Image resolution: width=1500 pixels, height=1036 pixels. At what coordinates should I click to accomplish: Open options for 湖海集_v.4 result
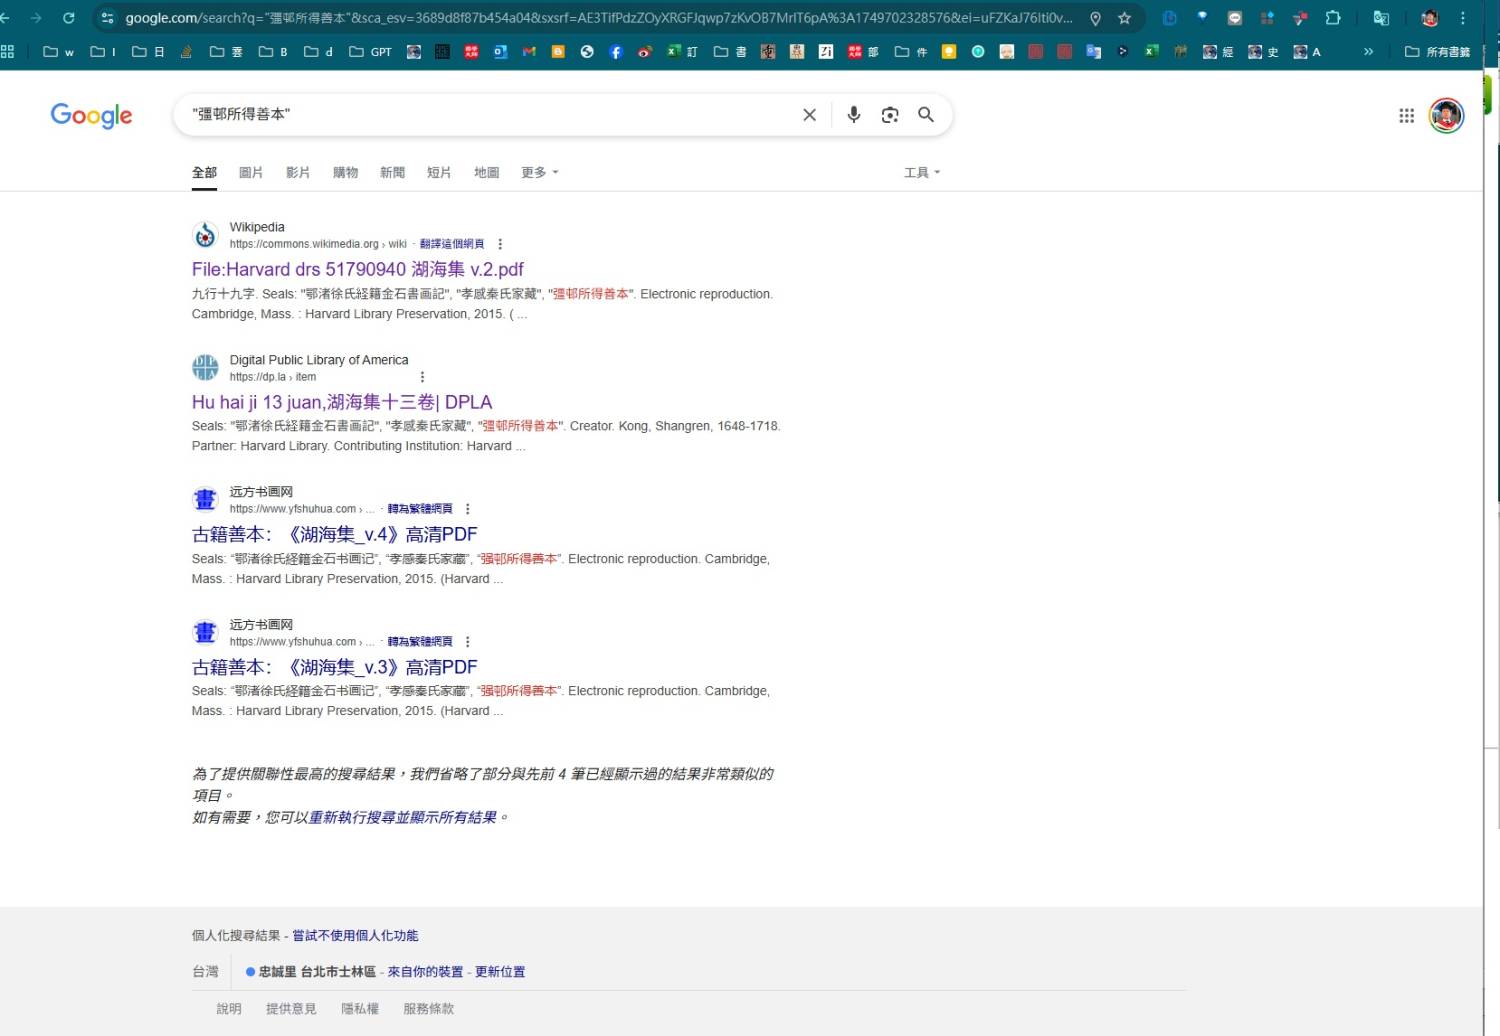coord(467,509)
